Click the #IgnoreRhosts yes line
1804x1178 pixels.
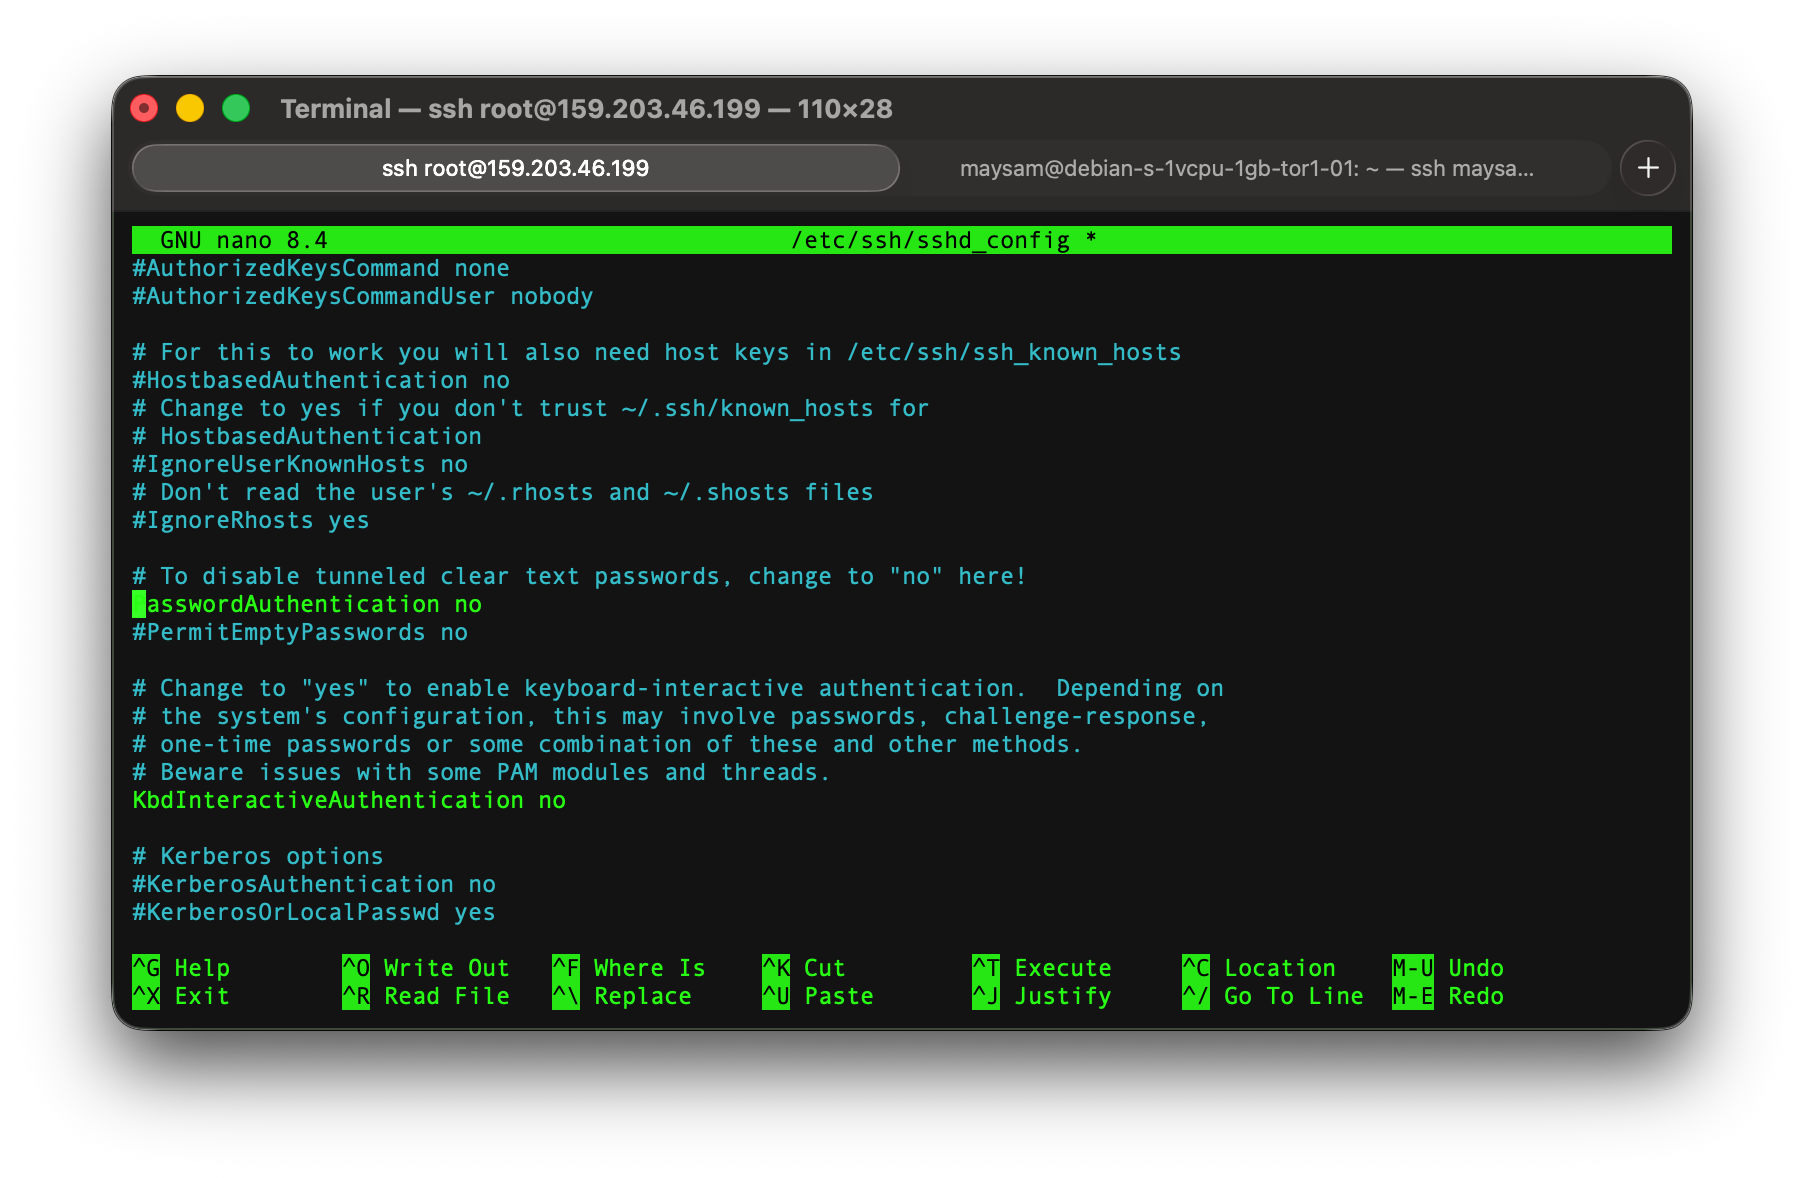[x=251, y=520]
